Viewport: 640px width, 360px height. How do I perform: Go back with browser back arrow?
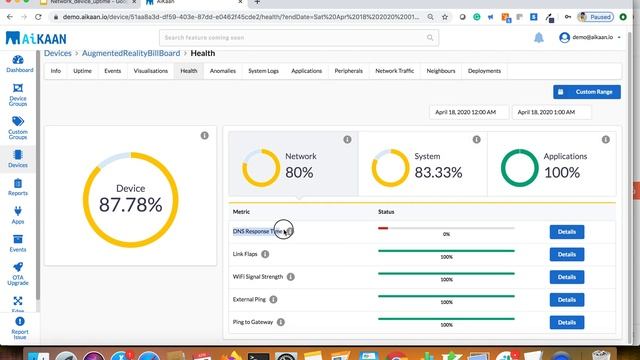pos(10,17)
